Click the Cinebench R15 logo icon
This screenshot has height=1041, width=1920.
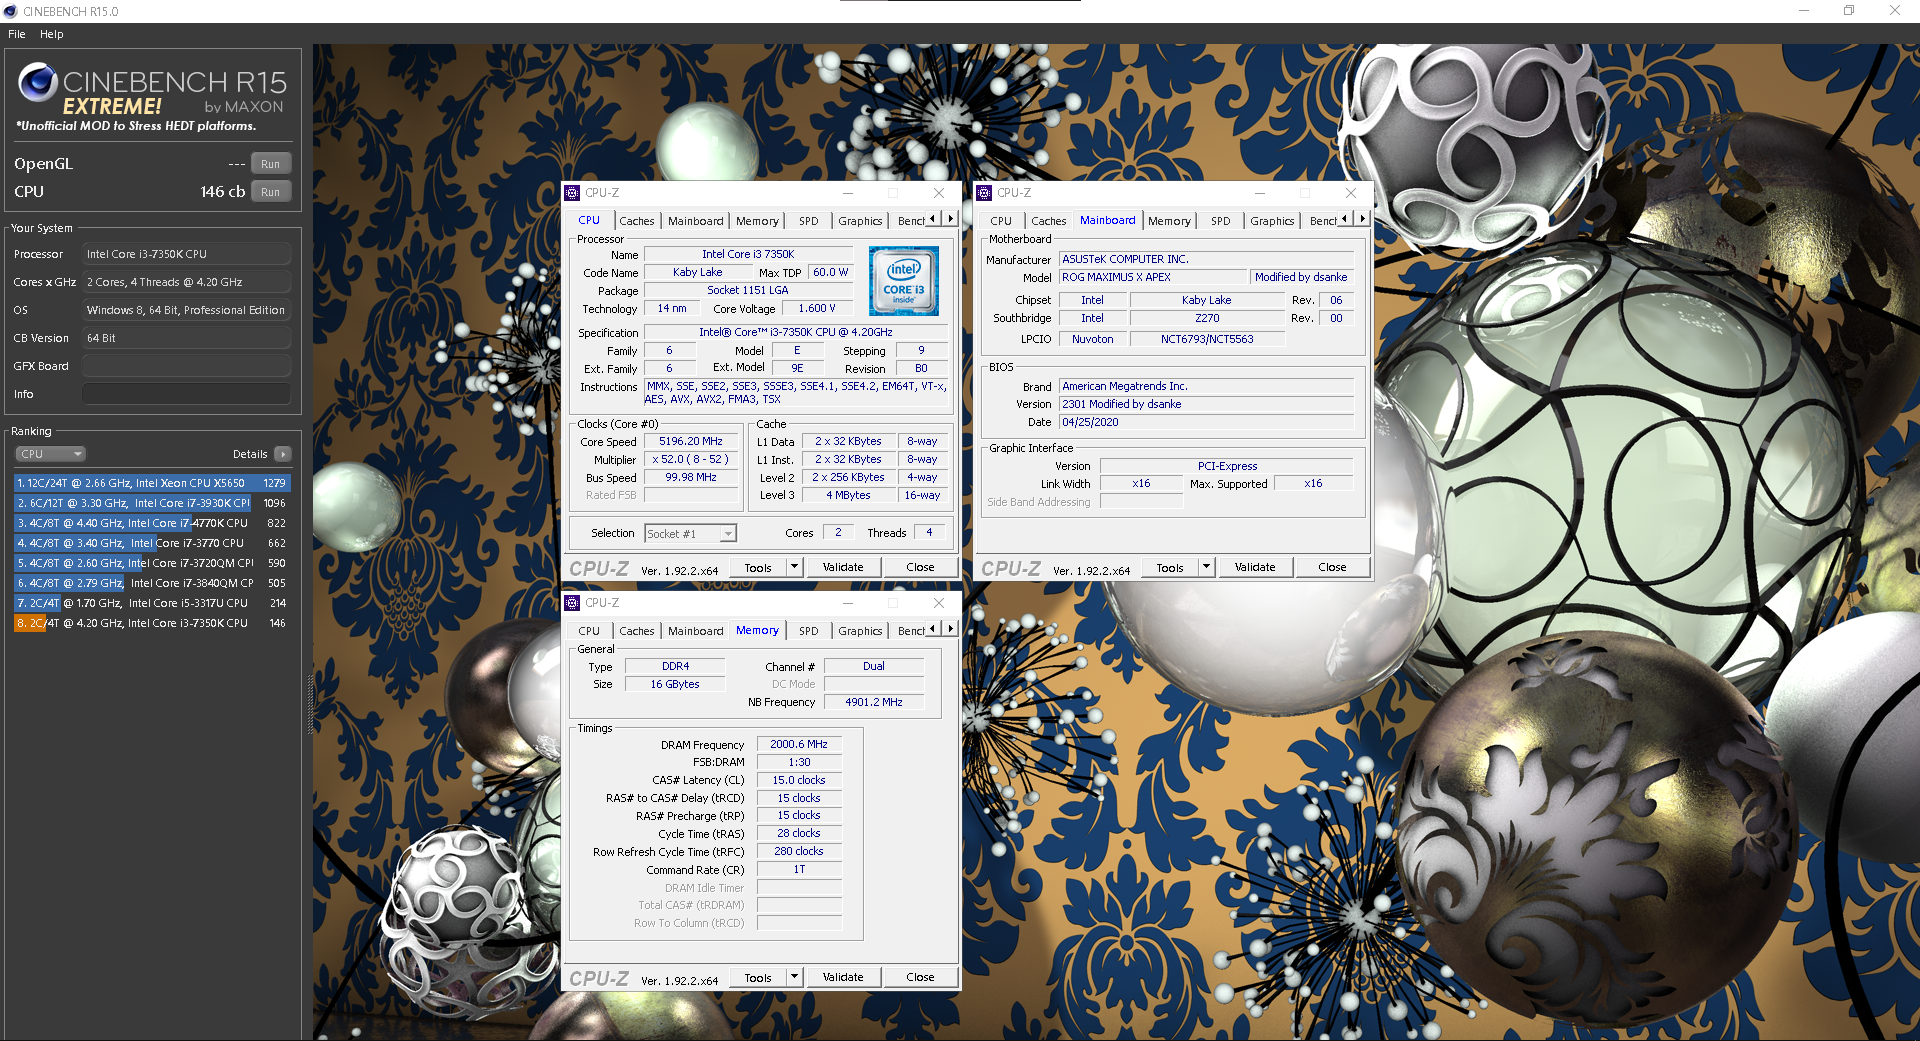coord(38,83)
